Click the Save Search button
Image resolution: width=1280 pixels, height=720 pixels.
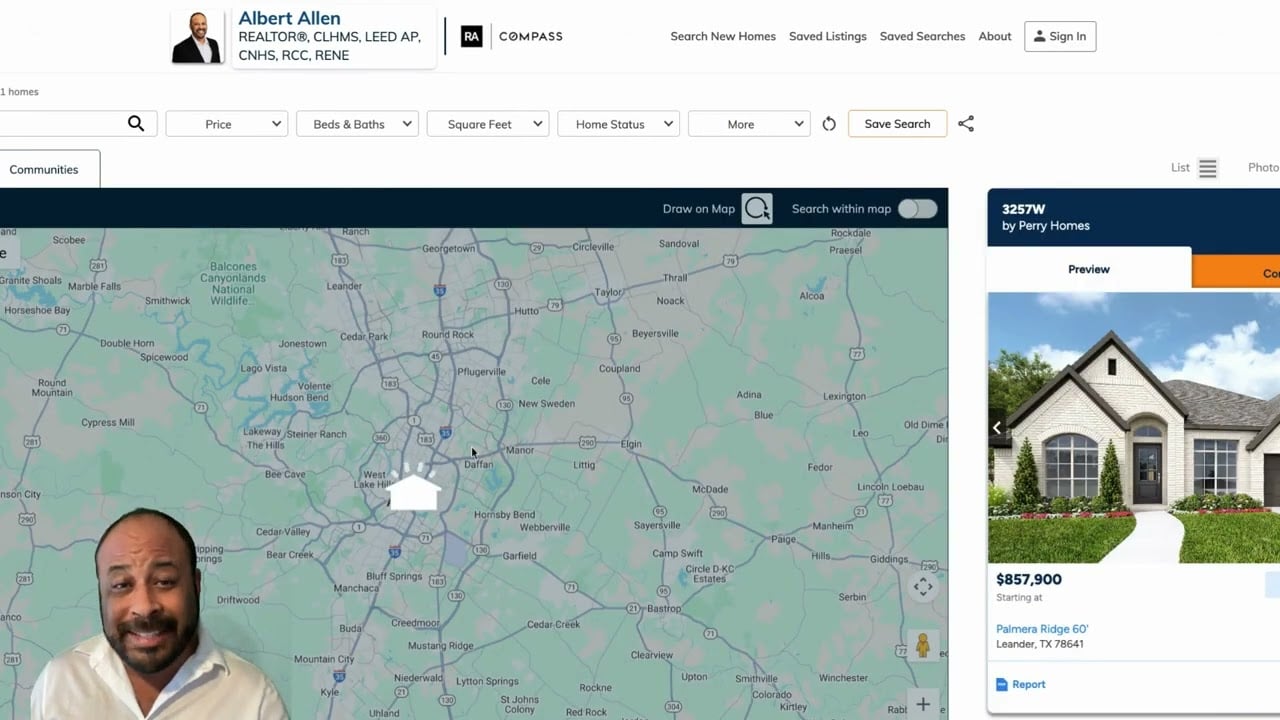point(897,124)
